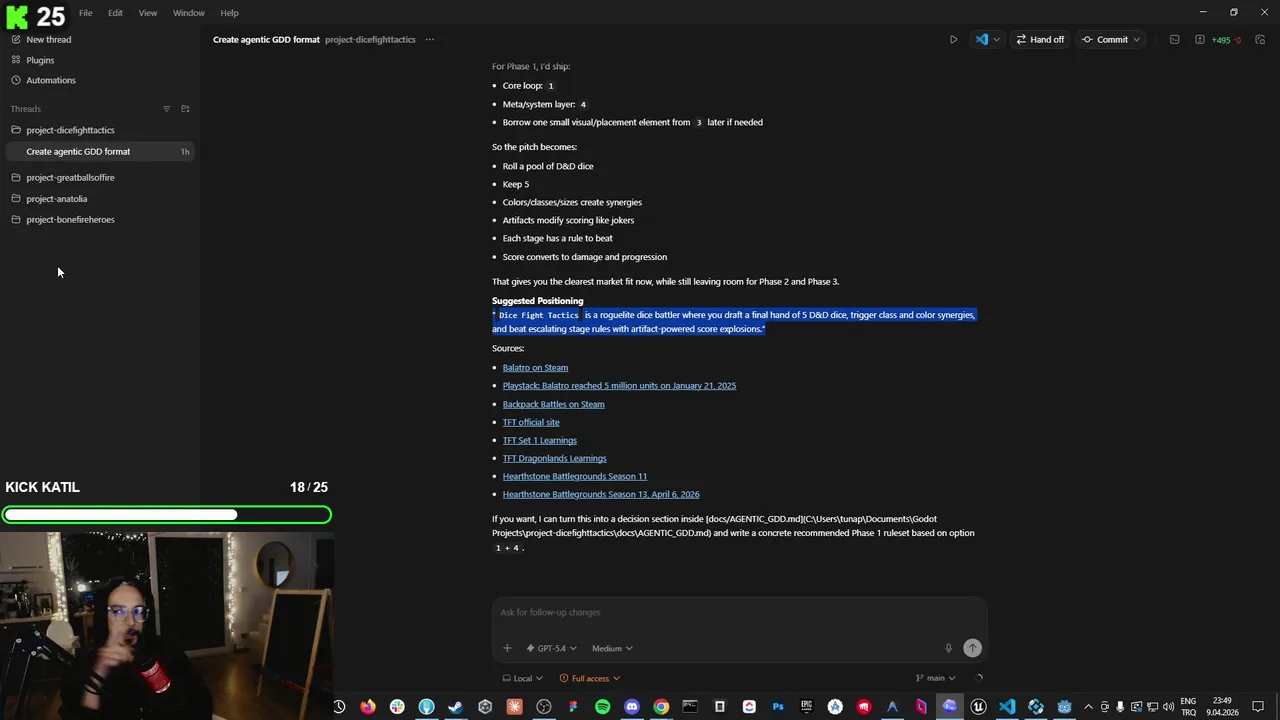Open the main branch dropdown
Viewport: 1280px width, 720px height.
pos(935,678)
